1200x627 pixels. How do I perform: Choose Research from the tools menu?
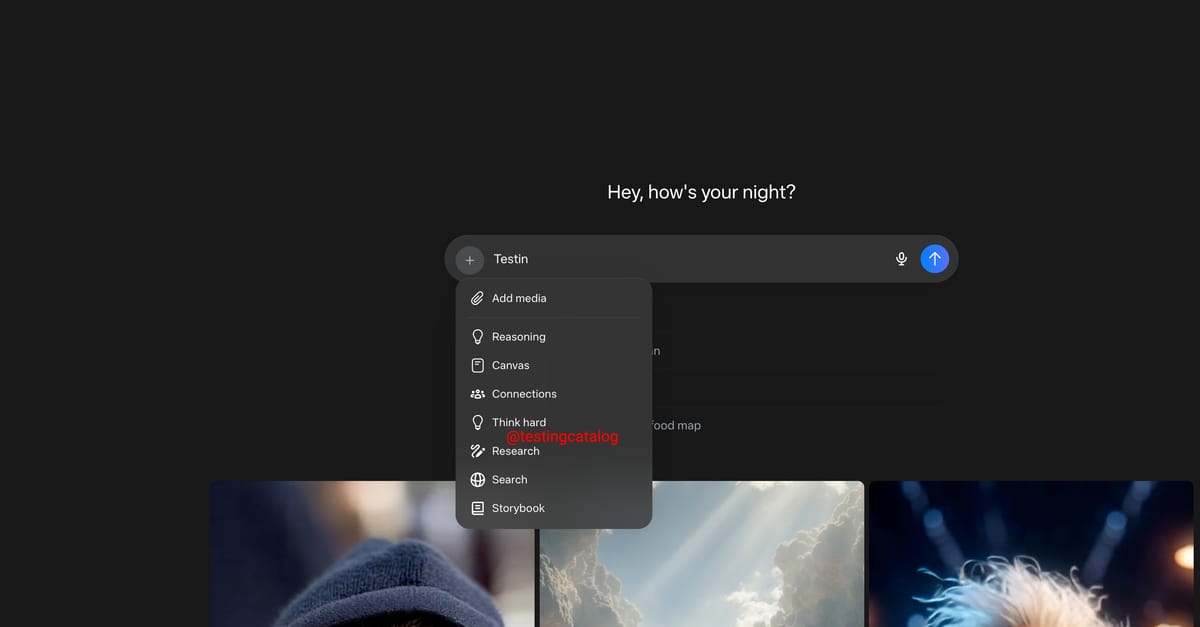click(515, 451)
